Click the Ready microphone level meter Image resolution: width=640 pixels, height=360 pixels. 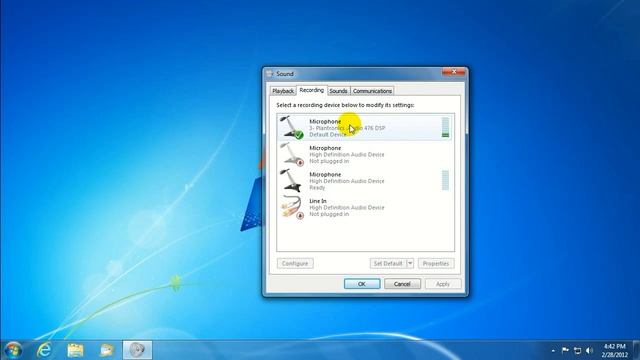point(445,180)
